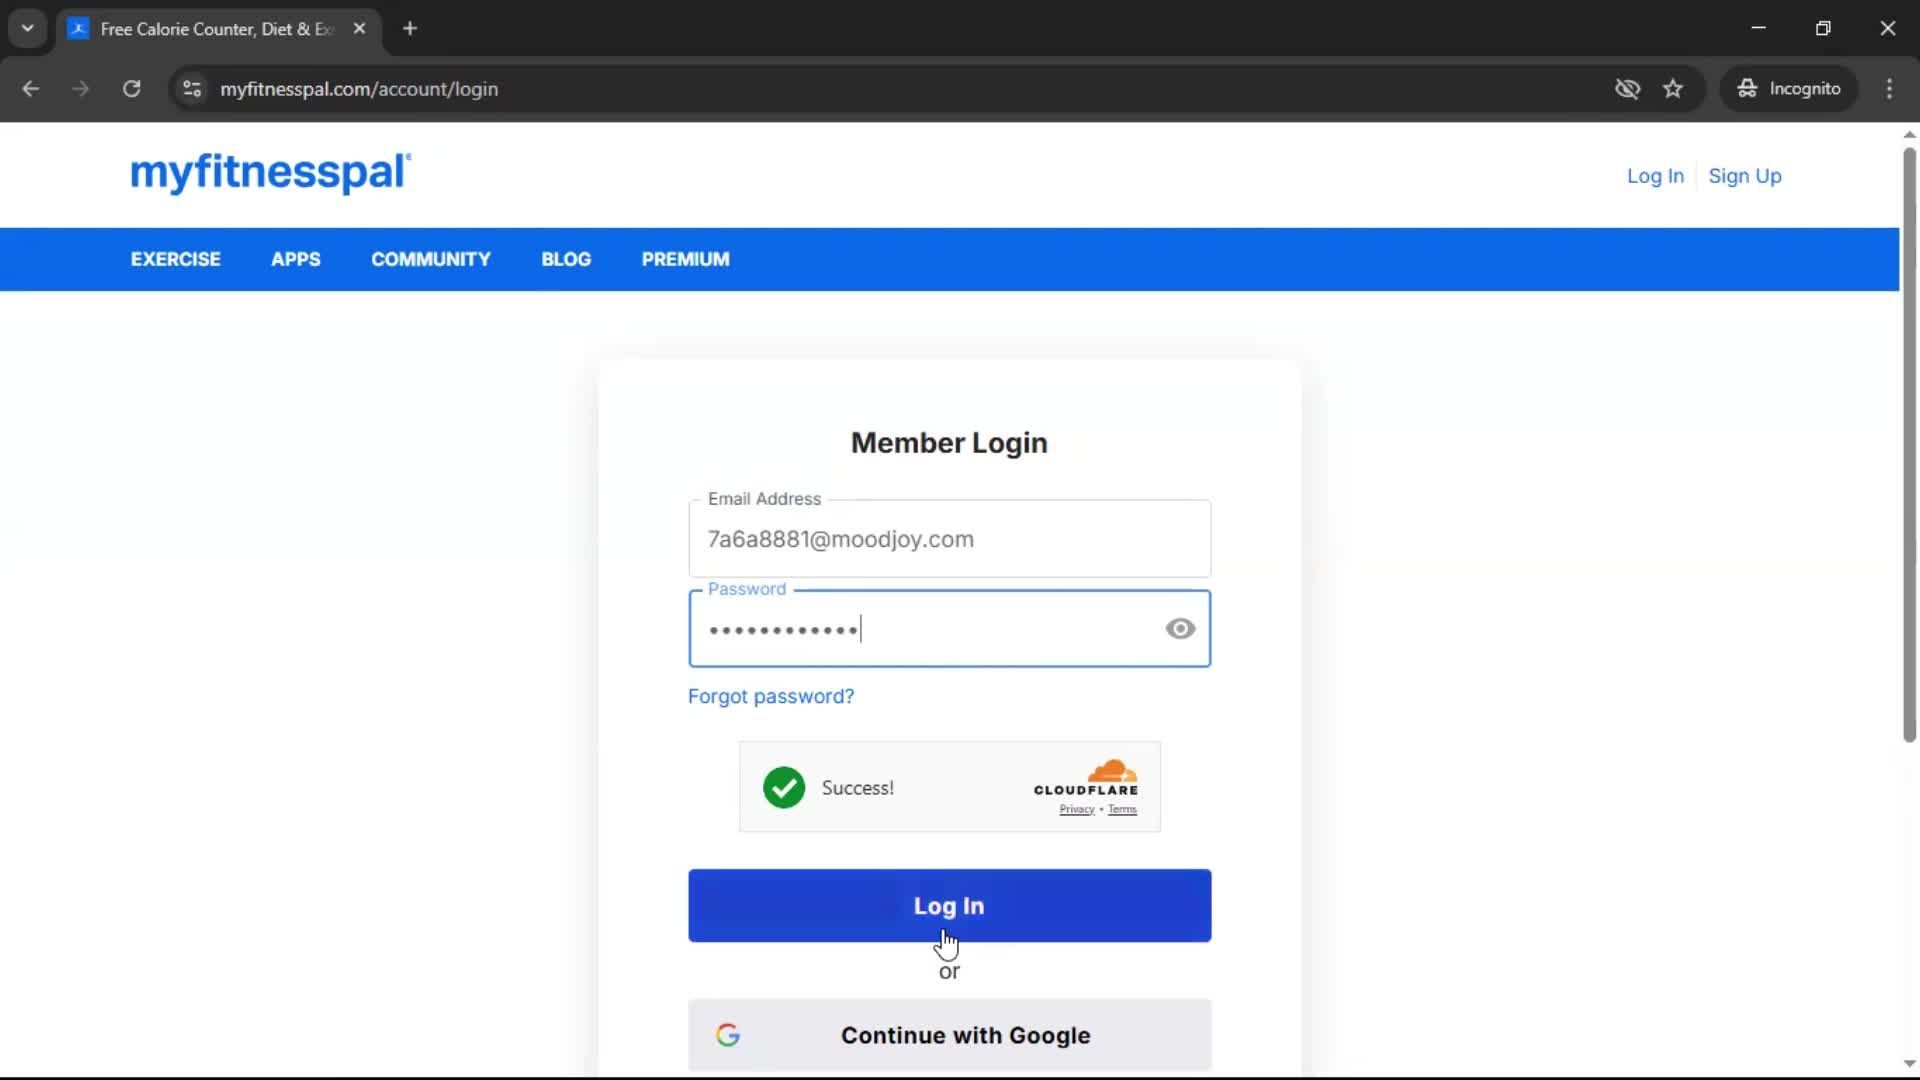This screenshot has width=1920, height=1080.
Task: Restore down the browser window
Action: click(x=1823, y=28)
